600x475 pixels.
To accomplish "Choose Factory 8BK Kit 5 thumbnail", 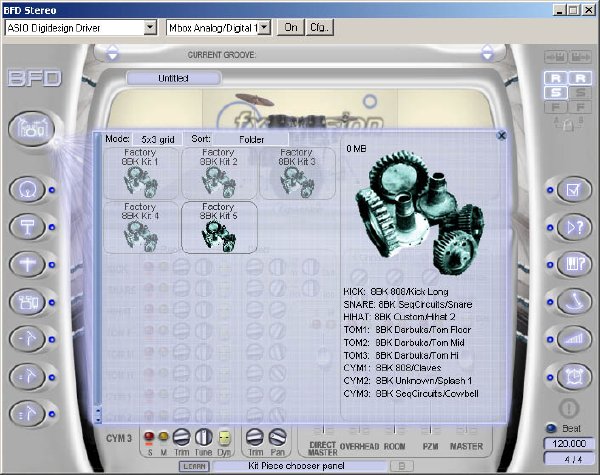I will coord(219,227).
